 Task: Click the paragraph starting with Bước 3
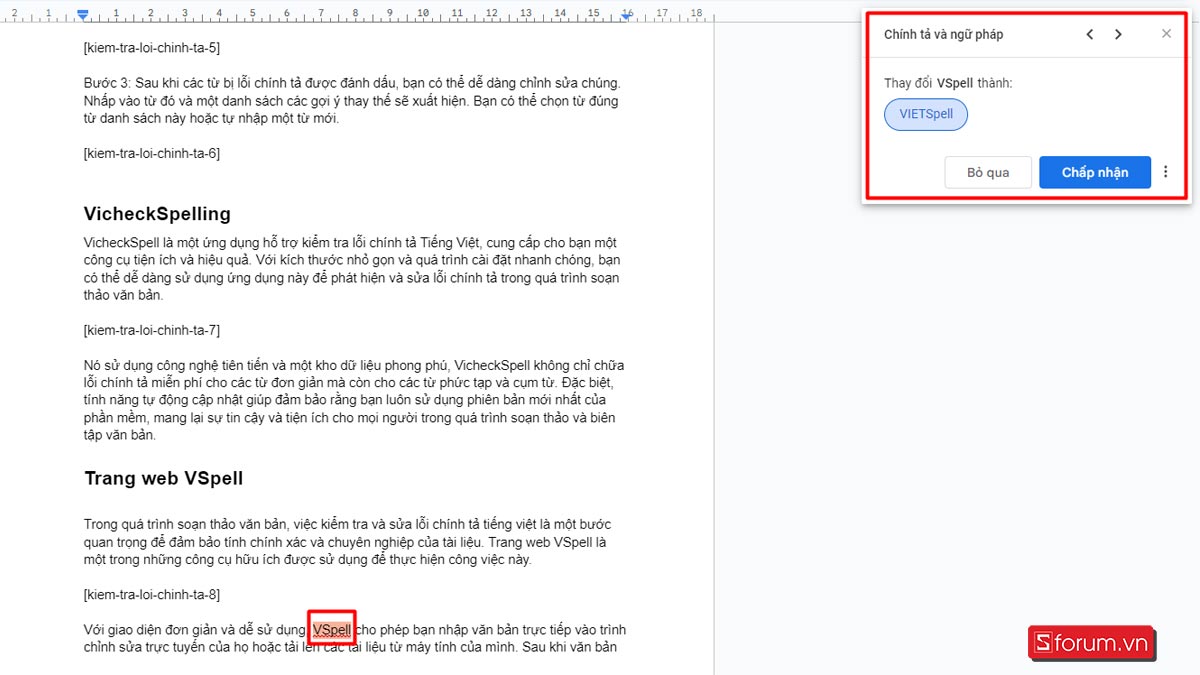click(x=350, y=100)
